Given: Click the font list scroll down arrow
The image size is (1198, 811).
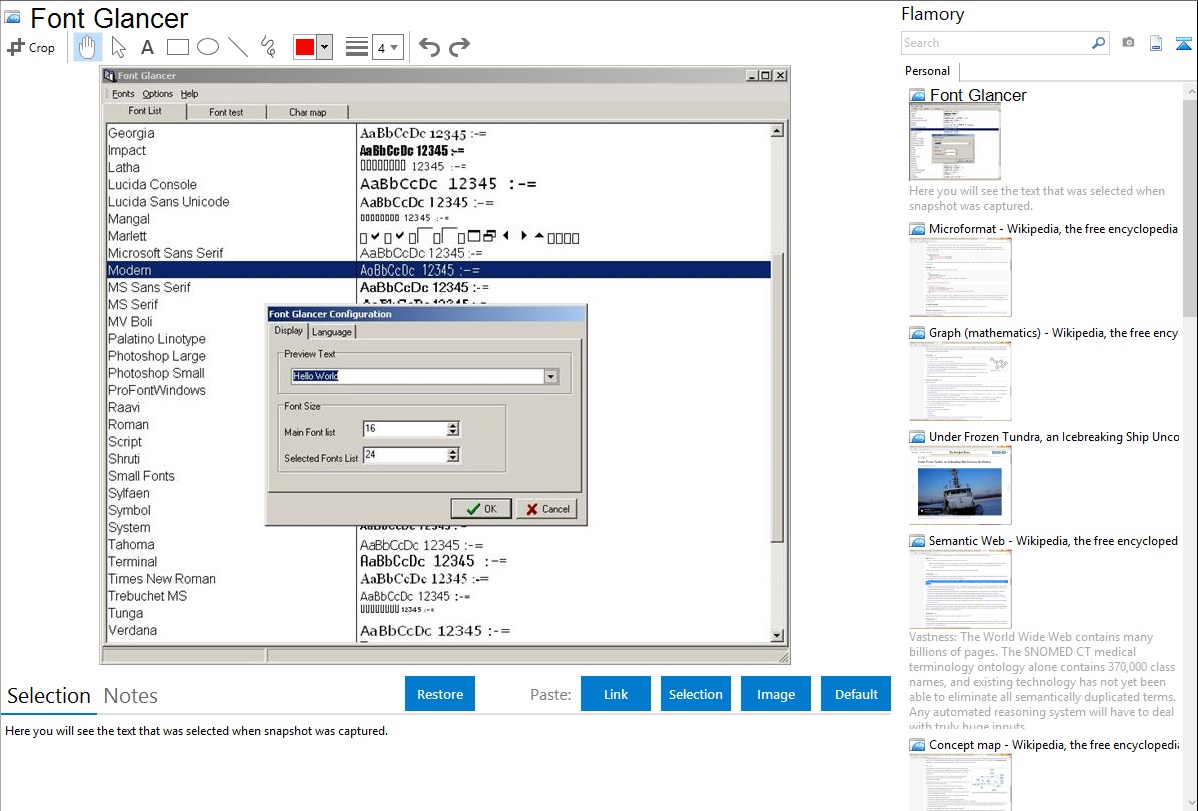Looking at the screenshot, I should point(777,635).
